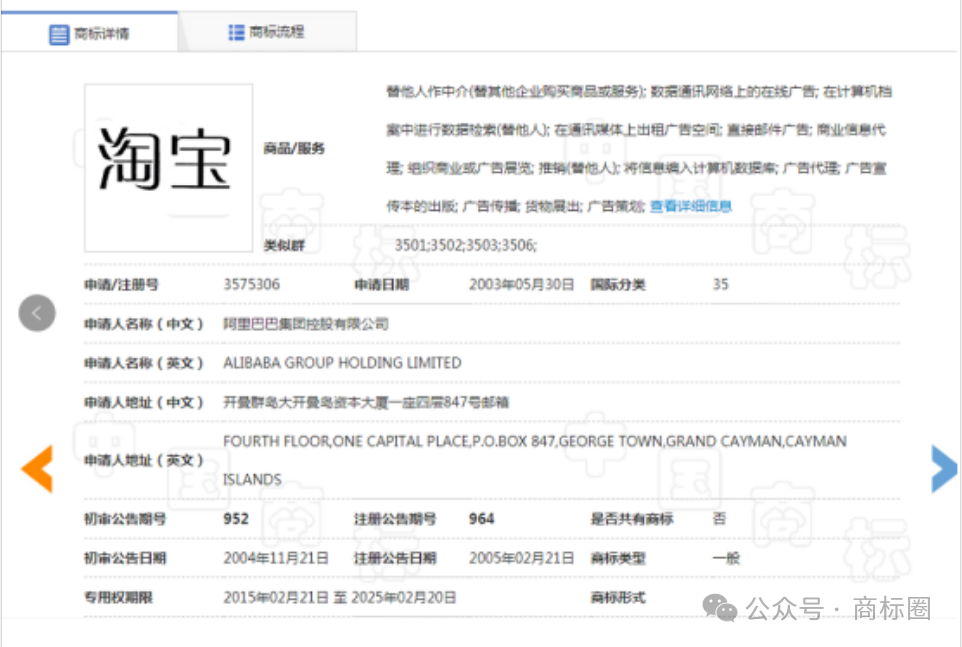Viewport: 962px width, 647px height.
Task: Click exclusive rights period 2015年02月21日 至 2025年02月20日
Action: coord(339,597)
